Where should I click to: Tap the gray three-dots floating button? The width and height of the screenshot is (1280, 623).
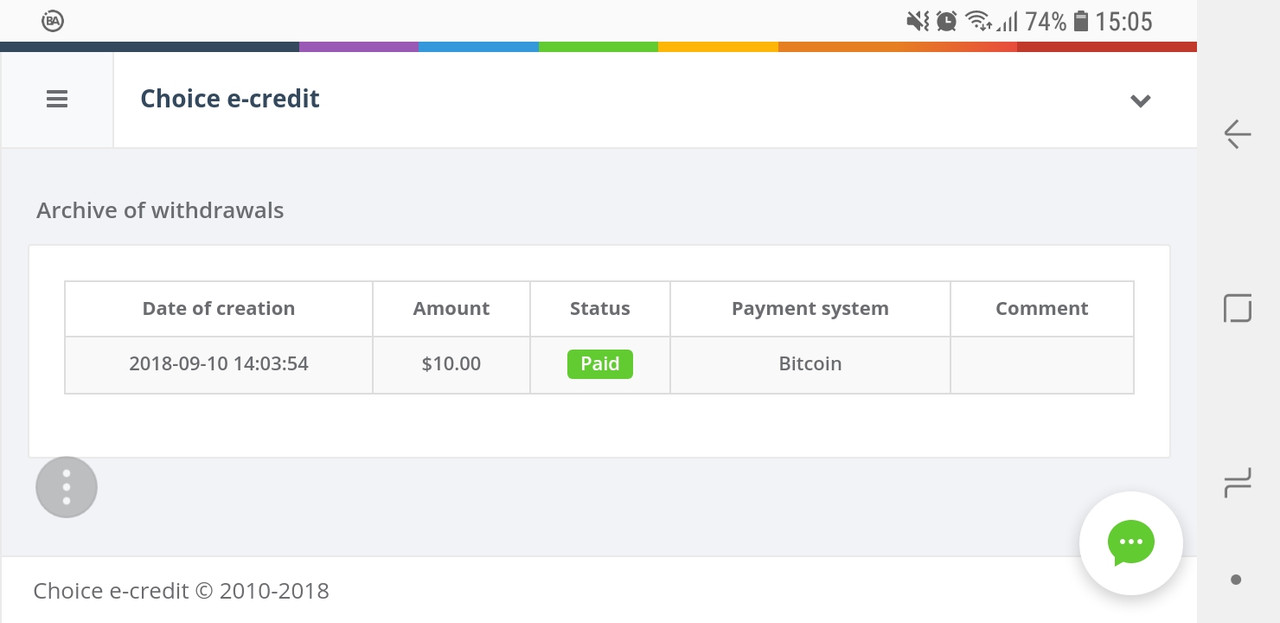pyautogui.click(x=66, y=487)
